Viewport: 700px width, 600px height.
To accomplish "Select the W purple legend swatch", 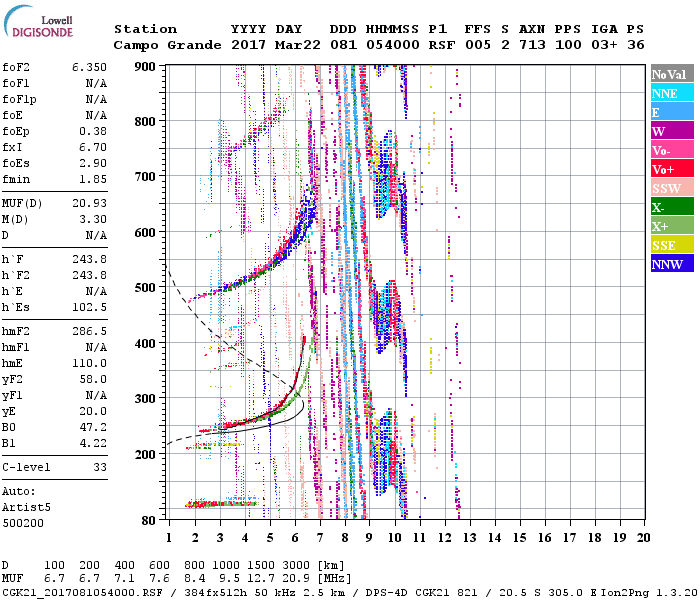I will (672, 131).
